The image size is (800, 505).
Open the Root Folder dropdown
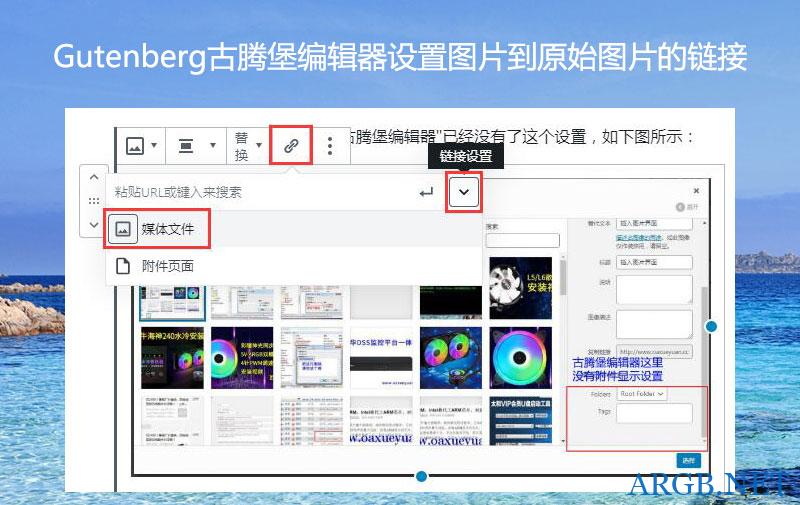point(643,394)
